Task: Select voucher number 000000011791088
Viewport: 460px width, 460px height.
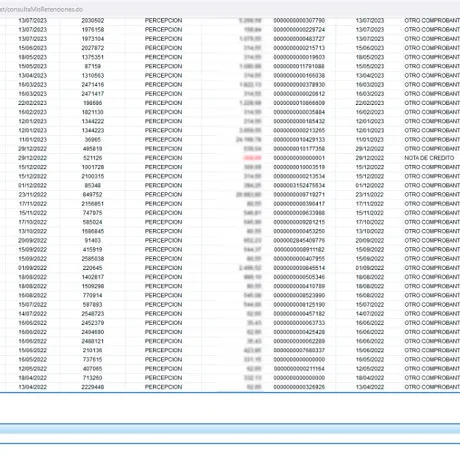Action: [299, 66]
